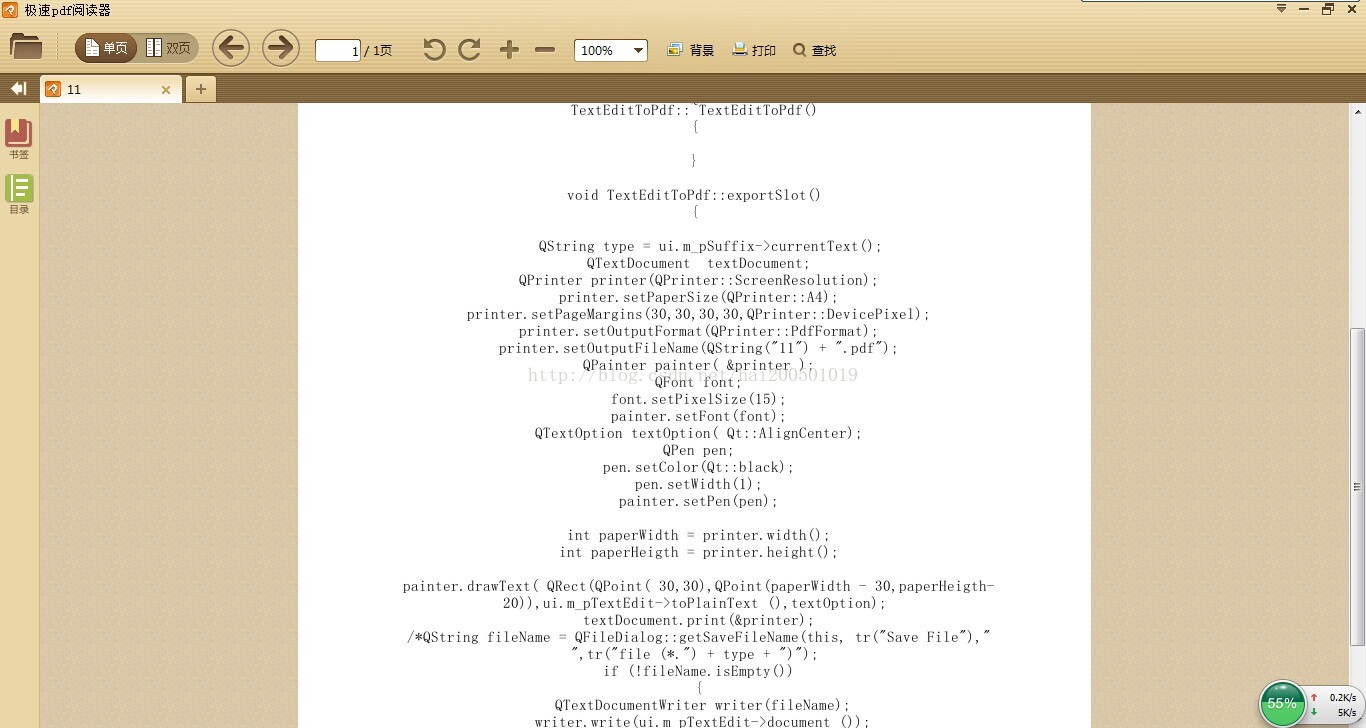Rotate page clockwise

pos(469,50)
